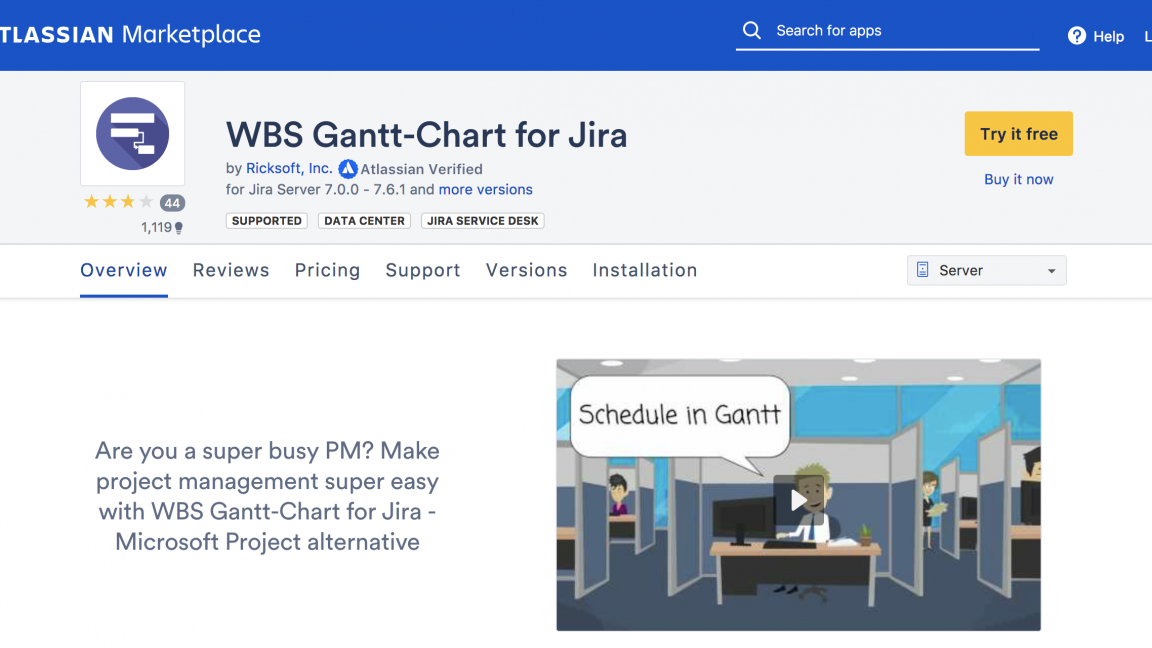Viewport: 1152px width, 648px height.
Task: Click the more versions link
Action: [x=486, y=190]
